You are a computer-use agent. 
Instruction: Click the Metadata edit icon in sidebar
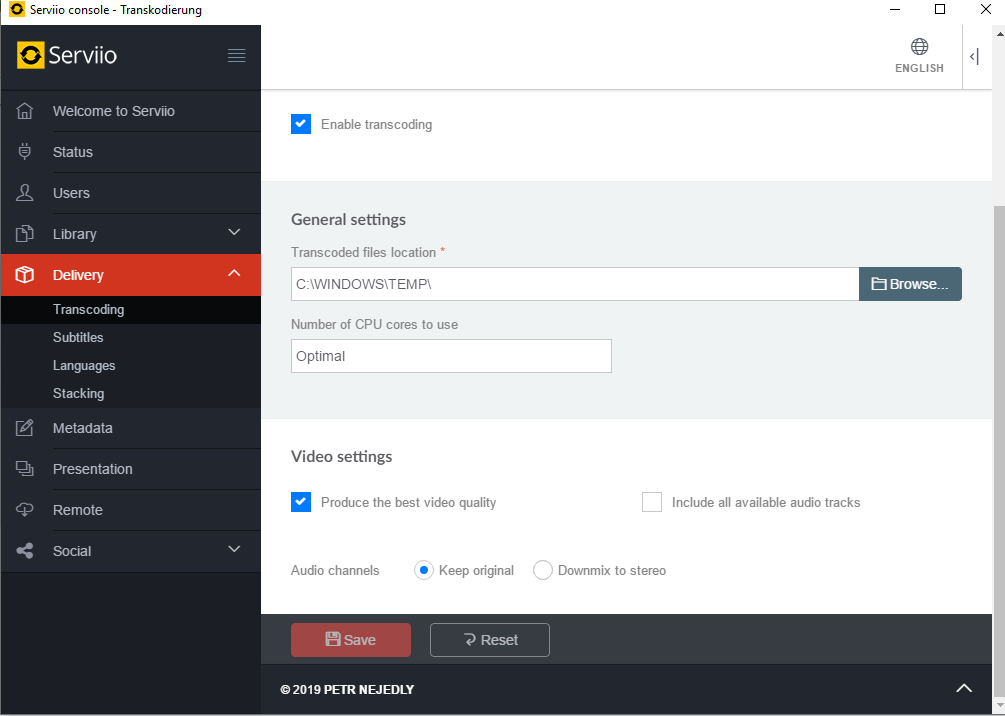pos(26,428)
